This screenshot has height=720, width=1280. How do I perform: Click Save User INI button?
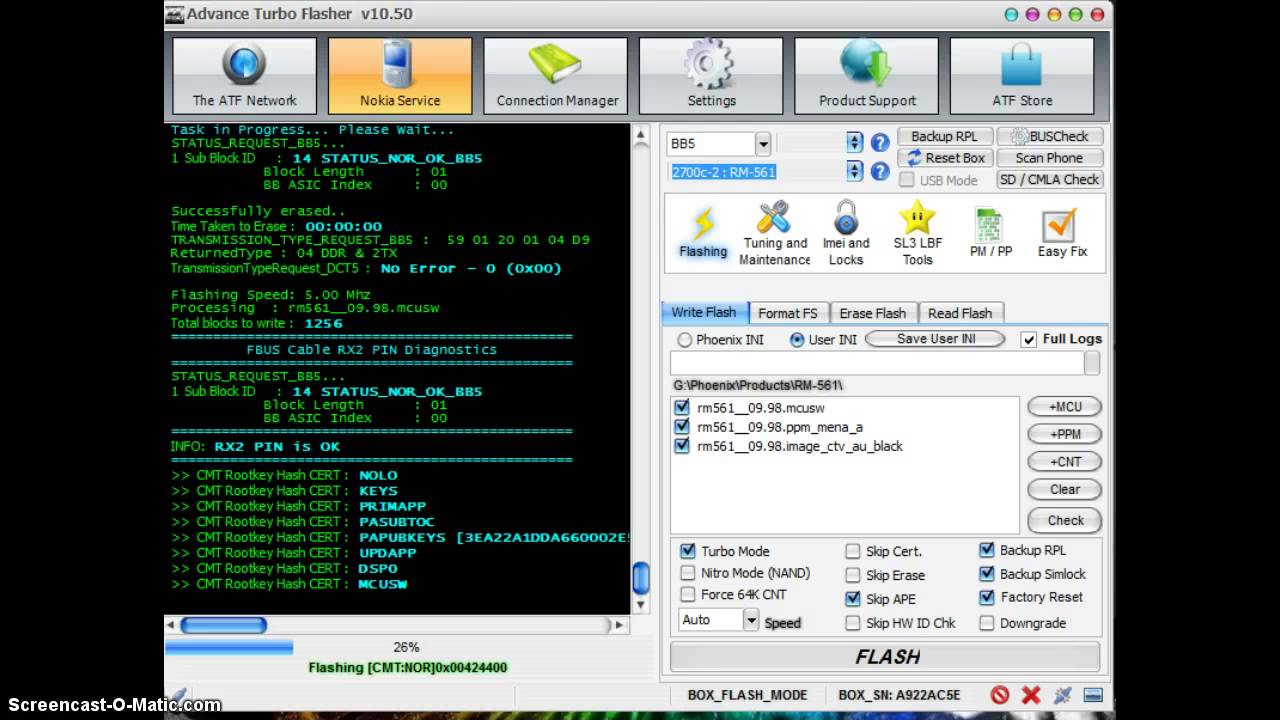tap(936, 339)
